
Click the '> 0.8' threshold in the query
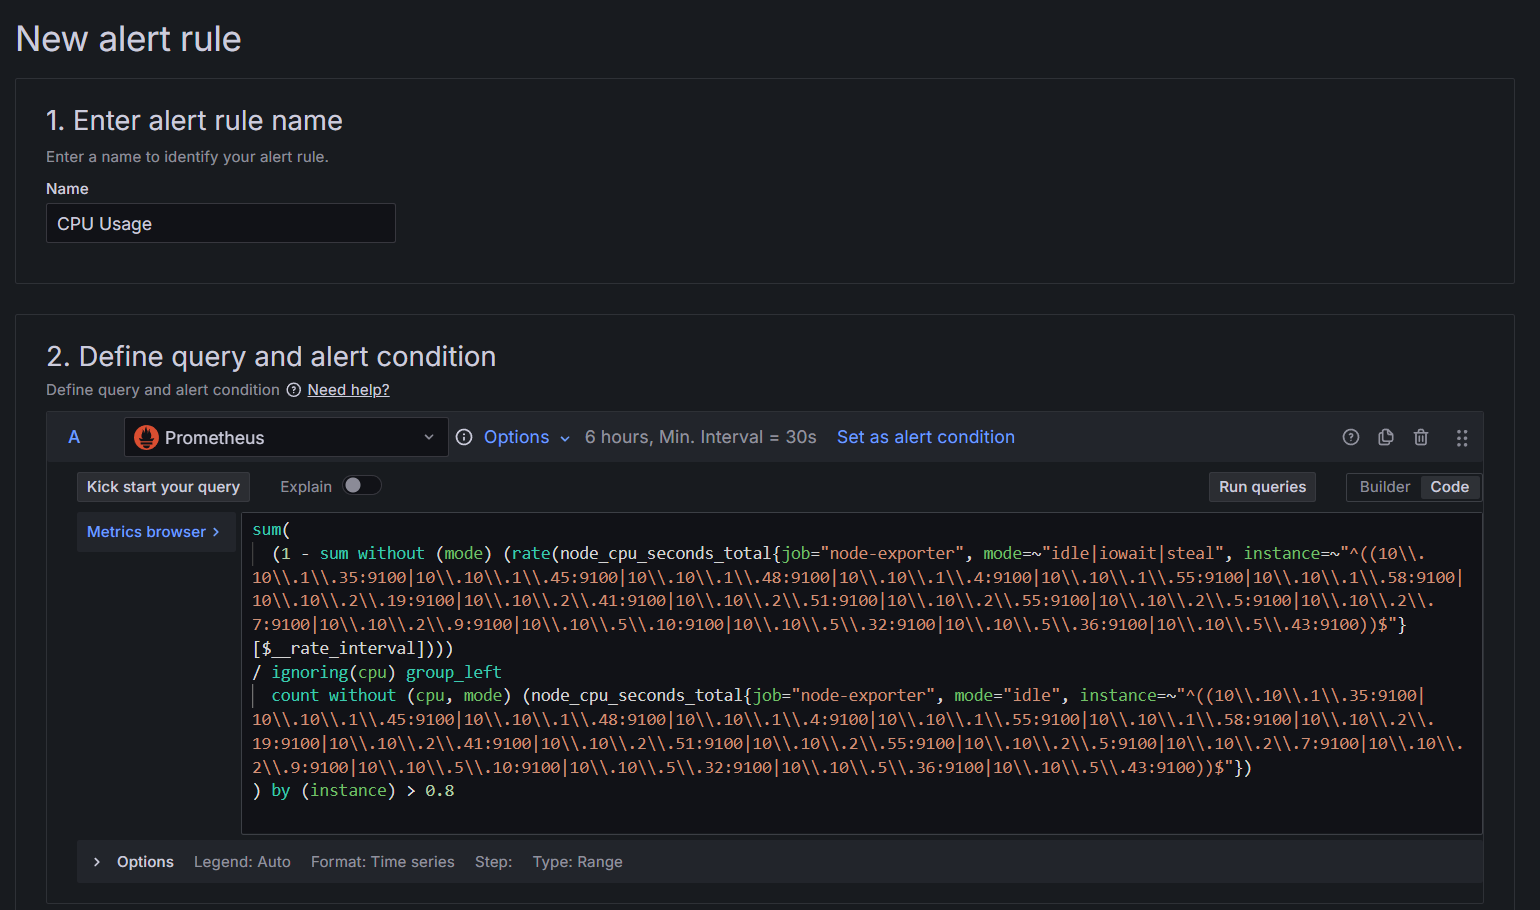pyautogui.click(x=430, y=791)
